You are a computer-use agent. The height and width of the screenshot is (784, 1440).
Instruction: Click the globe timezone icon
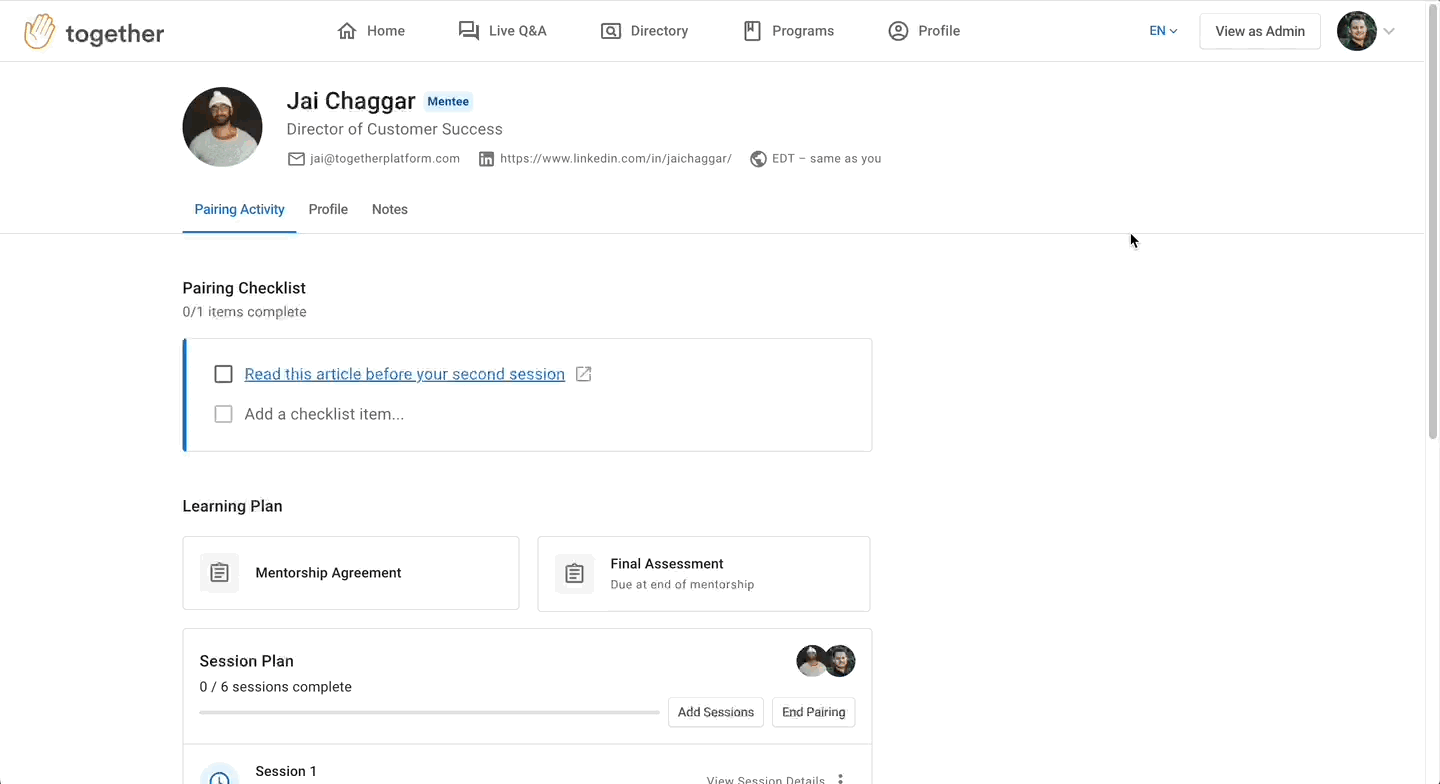point(758,159)
